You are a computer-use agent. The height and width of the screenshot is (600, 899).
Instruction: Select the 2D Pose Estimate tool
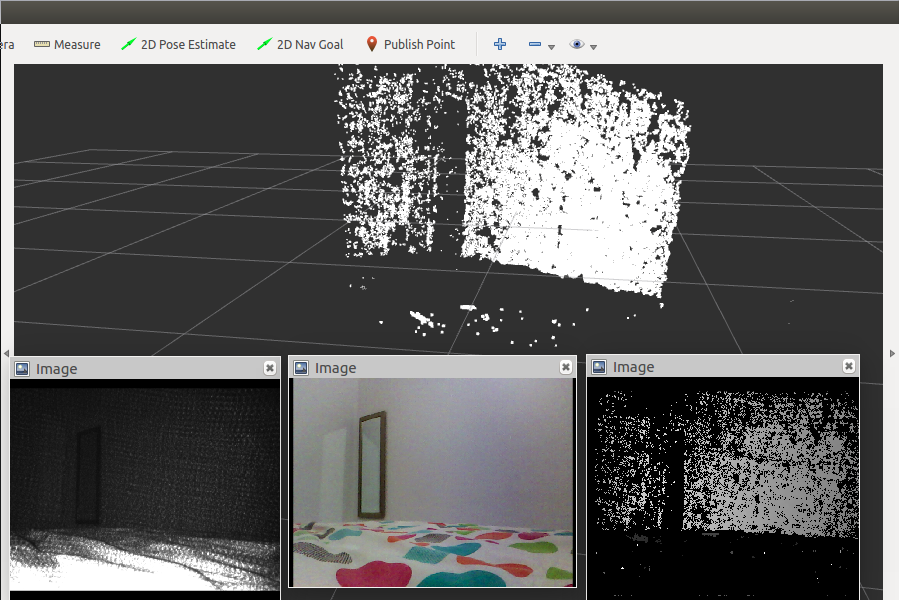tap(178, 44)
